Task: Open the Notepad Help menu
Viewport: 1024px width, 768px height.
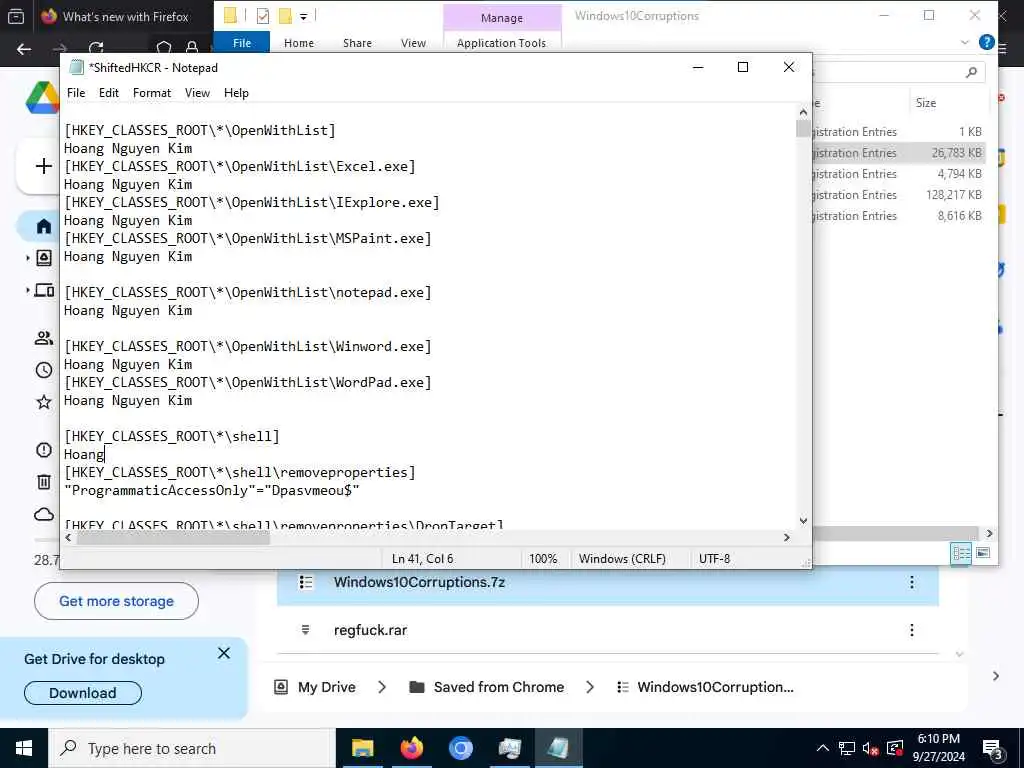Action: [236, 93]
